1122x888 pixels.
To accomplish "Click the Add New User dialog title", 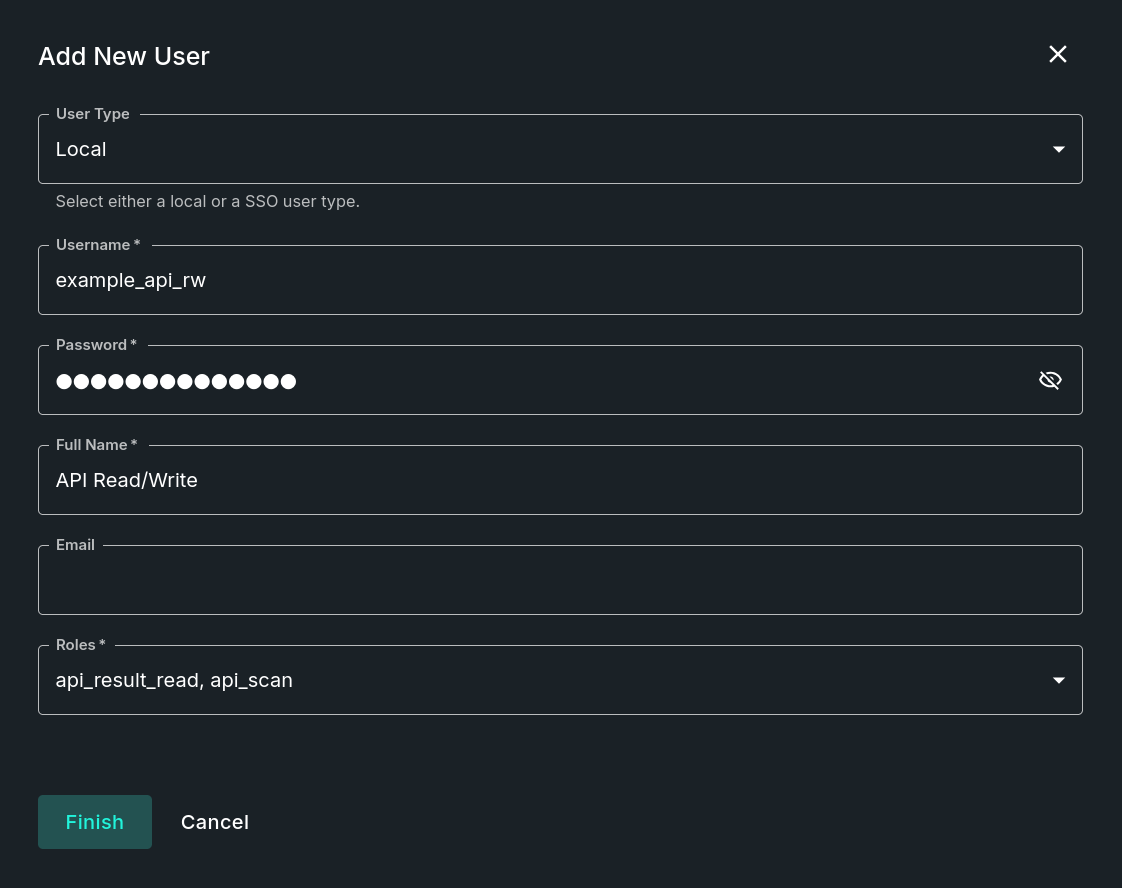I will tap(123, 56).
